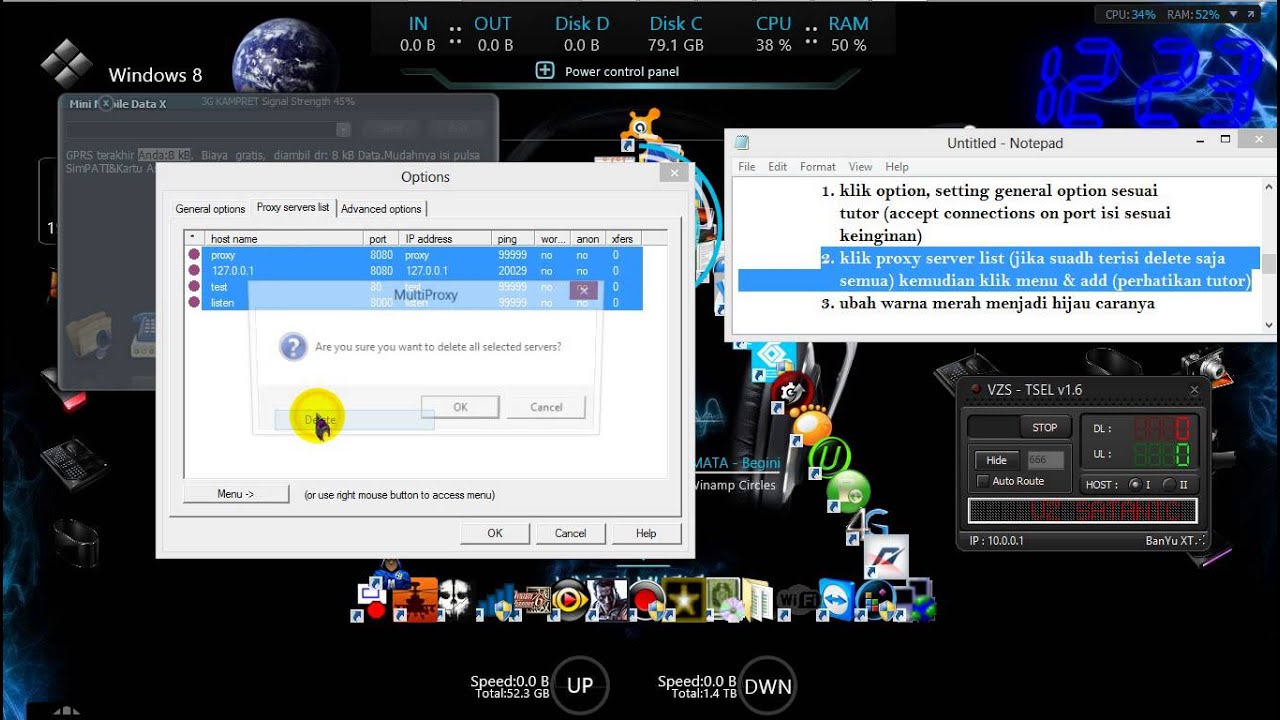The height and width of the screenshot is (720, 1280).
Task: Open the Notepad Format menu
Action: pos(817,167)
